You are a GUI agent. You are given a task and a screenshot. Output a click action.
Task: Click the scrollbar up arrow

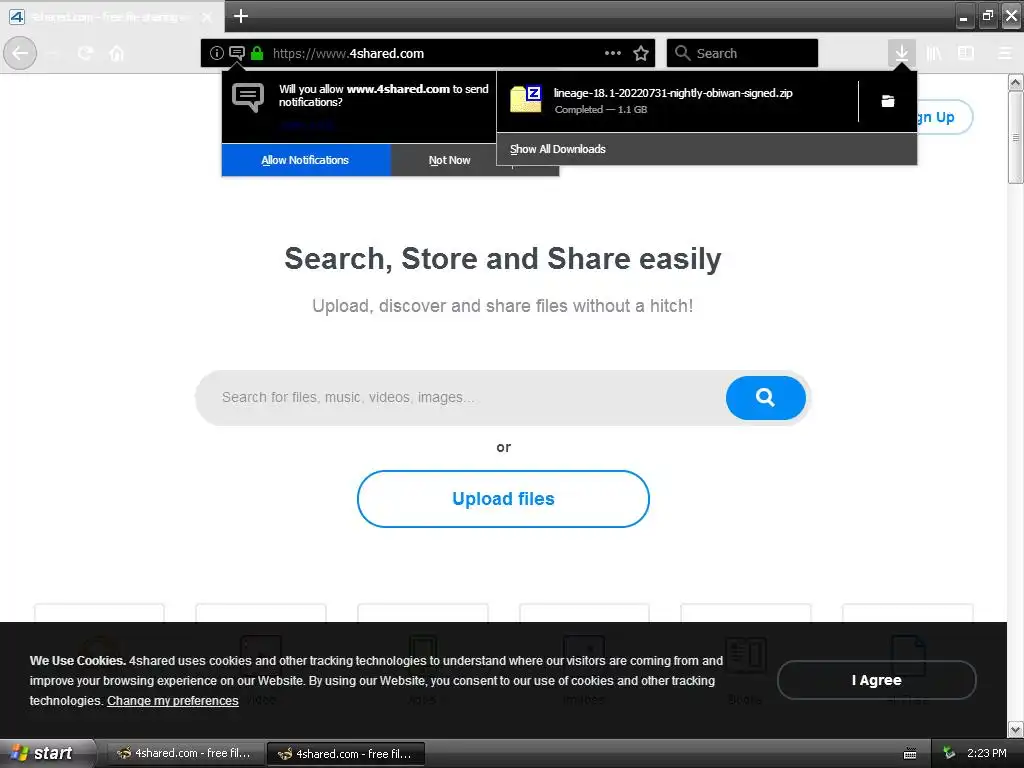1016,83
